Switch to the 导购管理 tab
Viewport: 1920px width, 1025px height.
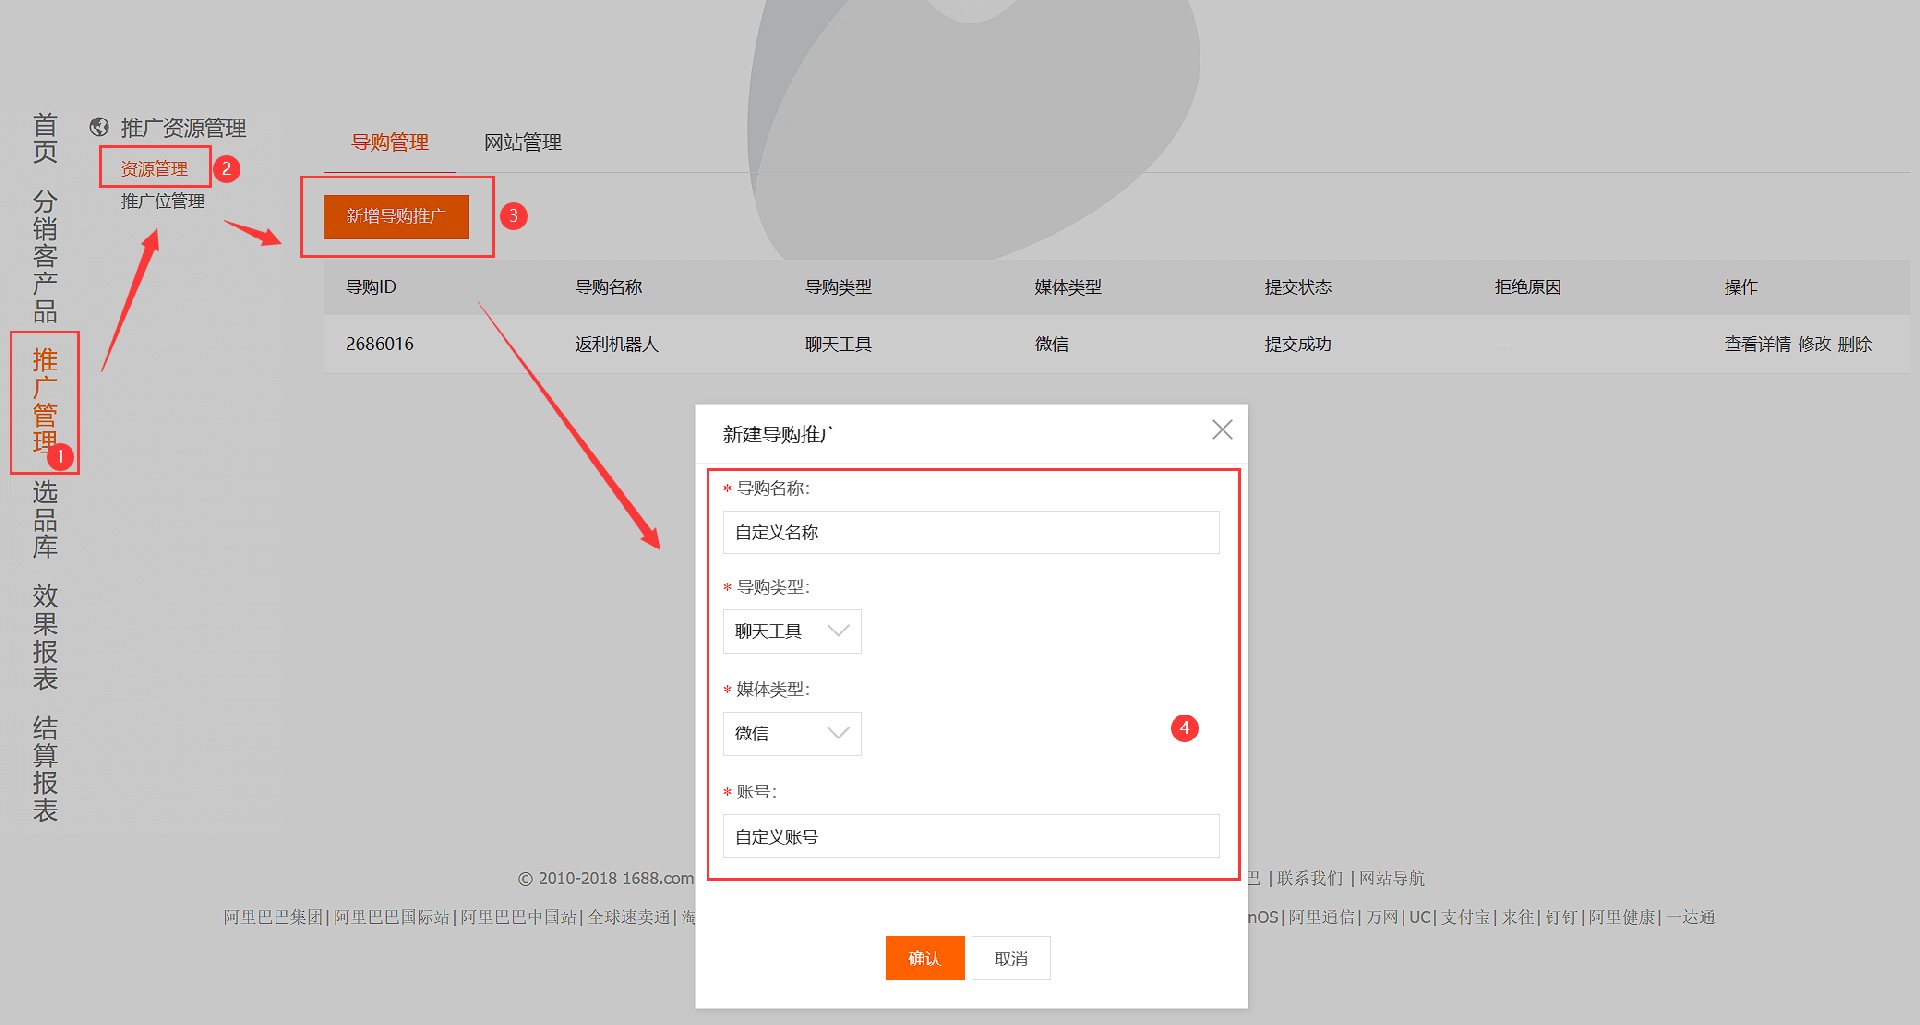[x=390, y=142]
